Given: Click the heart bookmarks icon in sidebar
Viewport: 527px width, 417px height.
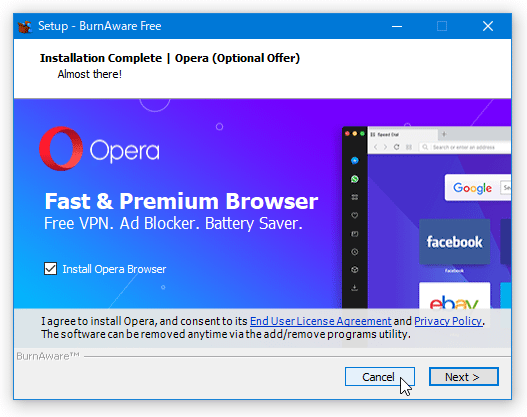Looking at the screenshot, I should coord(355,215).
